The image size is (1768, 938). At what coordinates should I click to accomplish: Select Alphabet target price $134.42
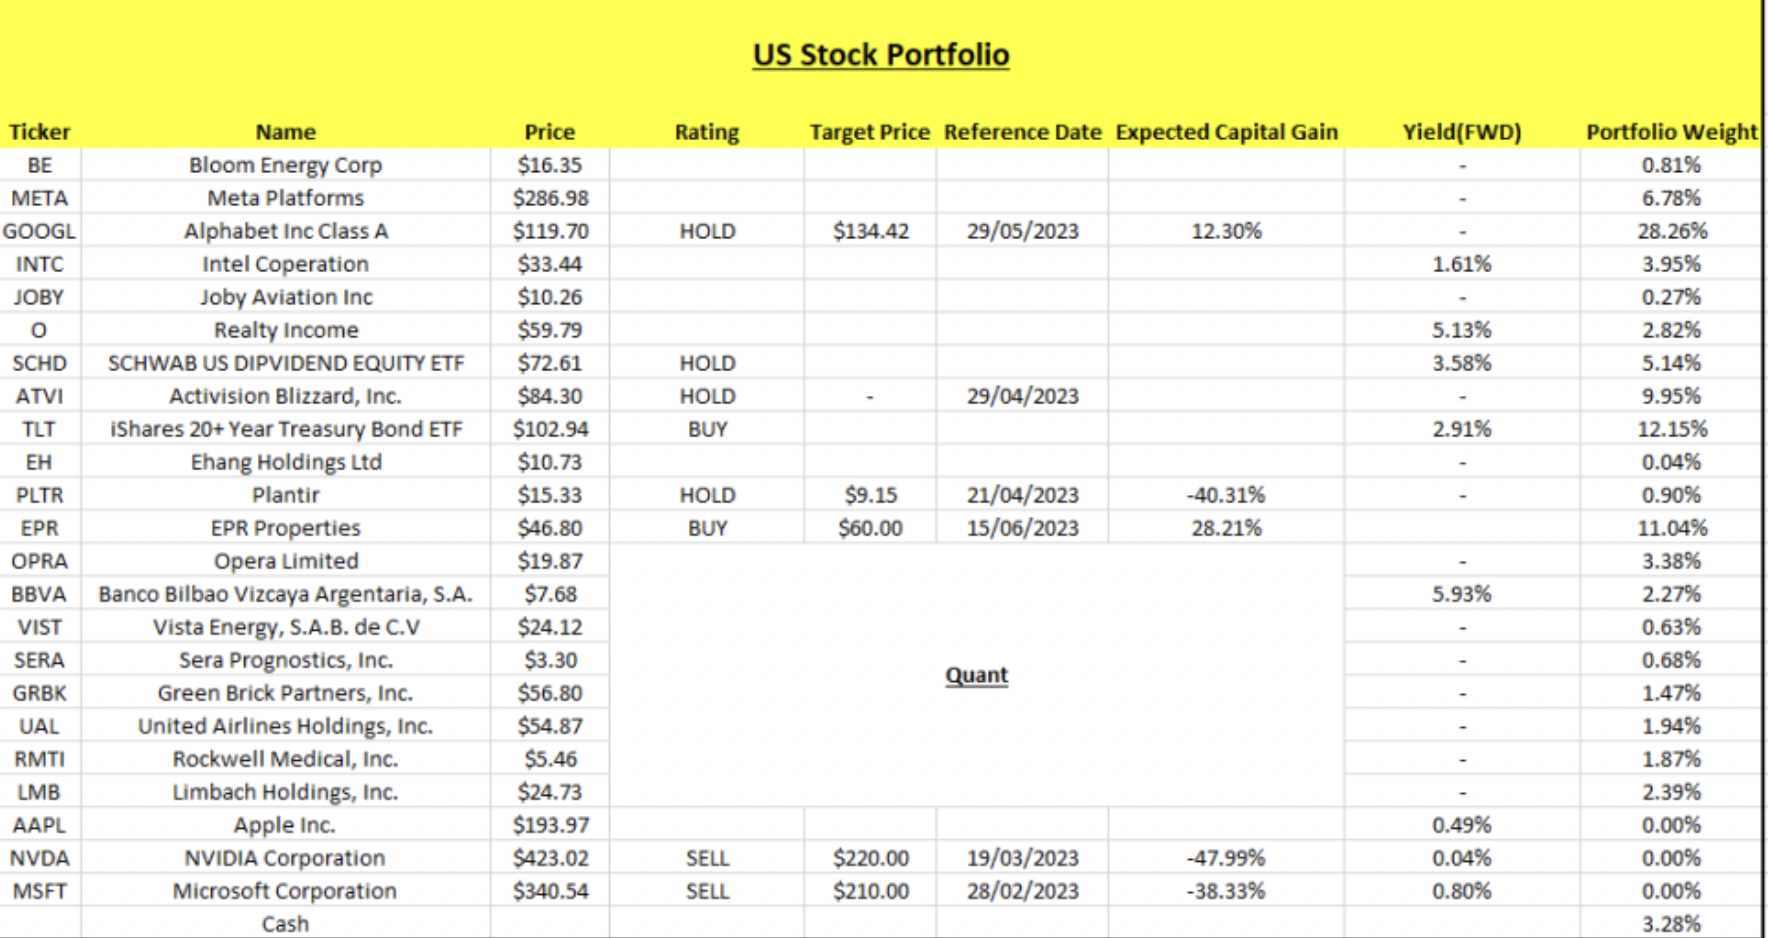click(x=870, y=231)
